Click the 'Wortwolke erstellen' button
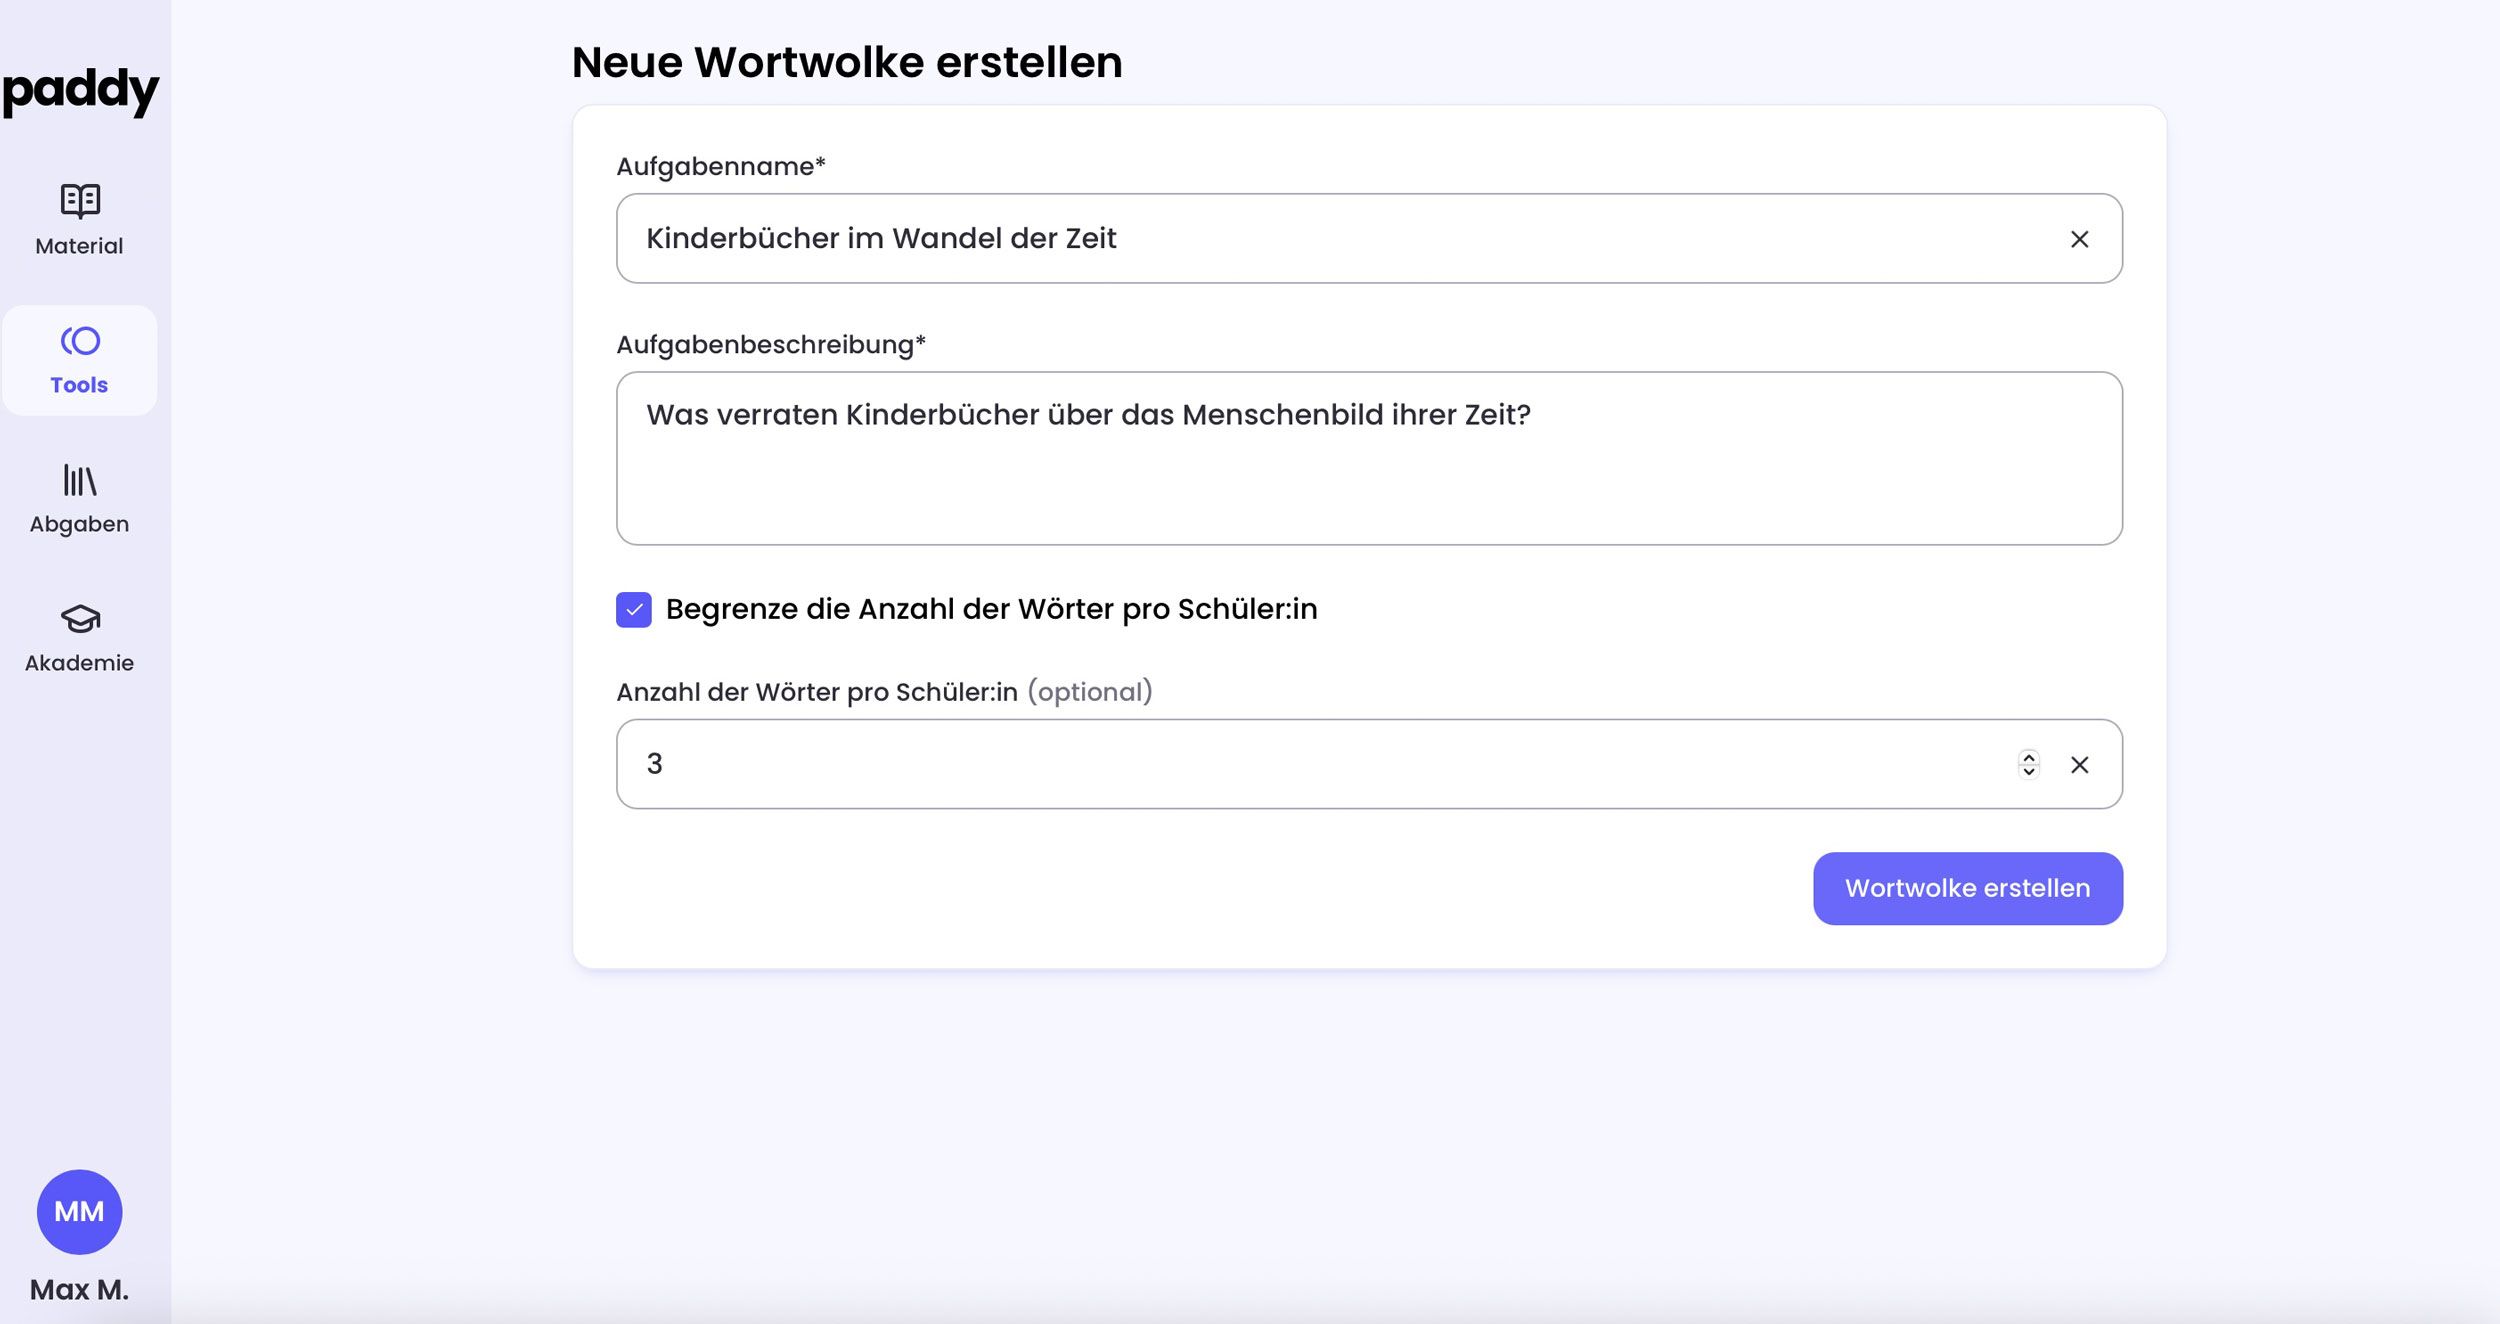The image size is (2500, 1324). click(x=1967, y=888)
